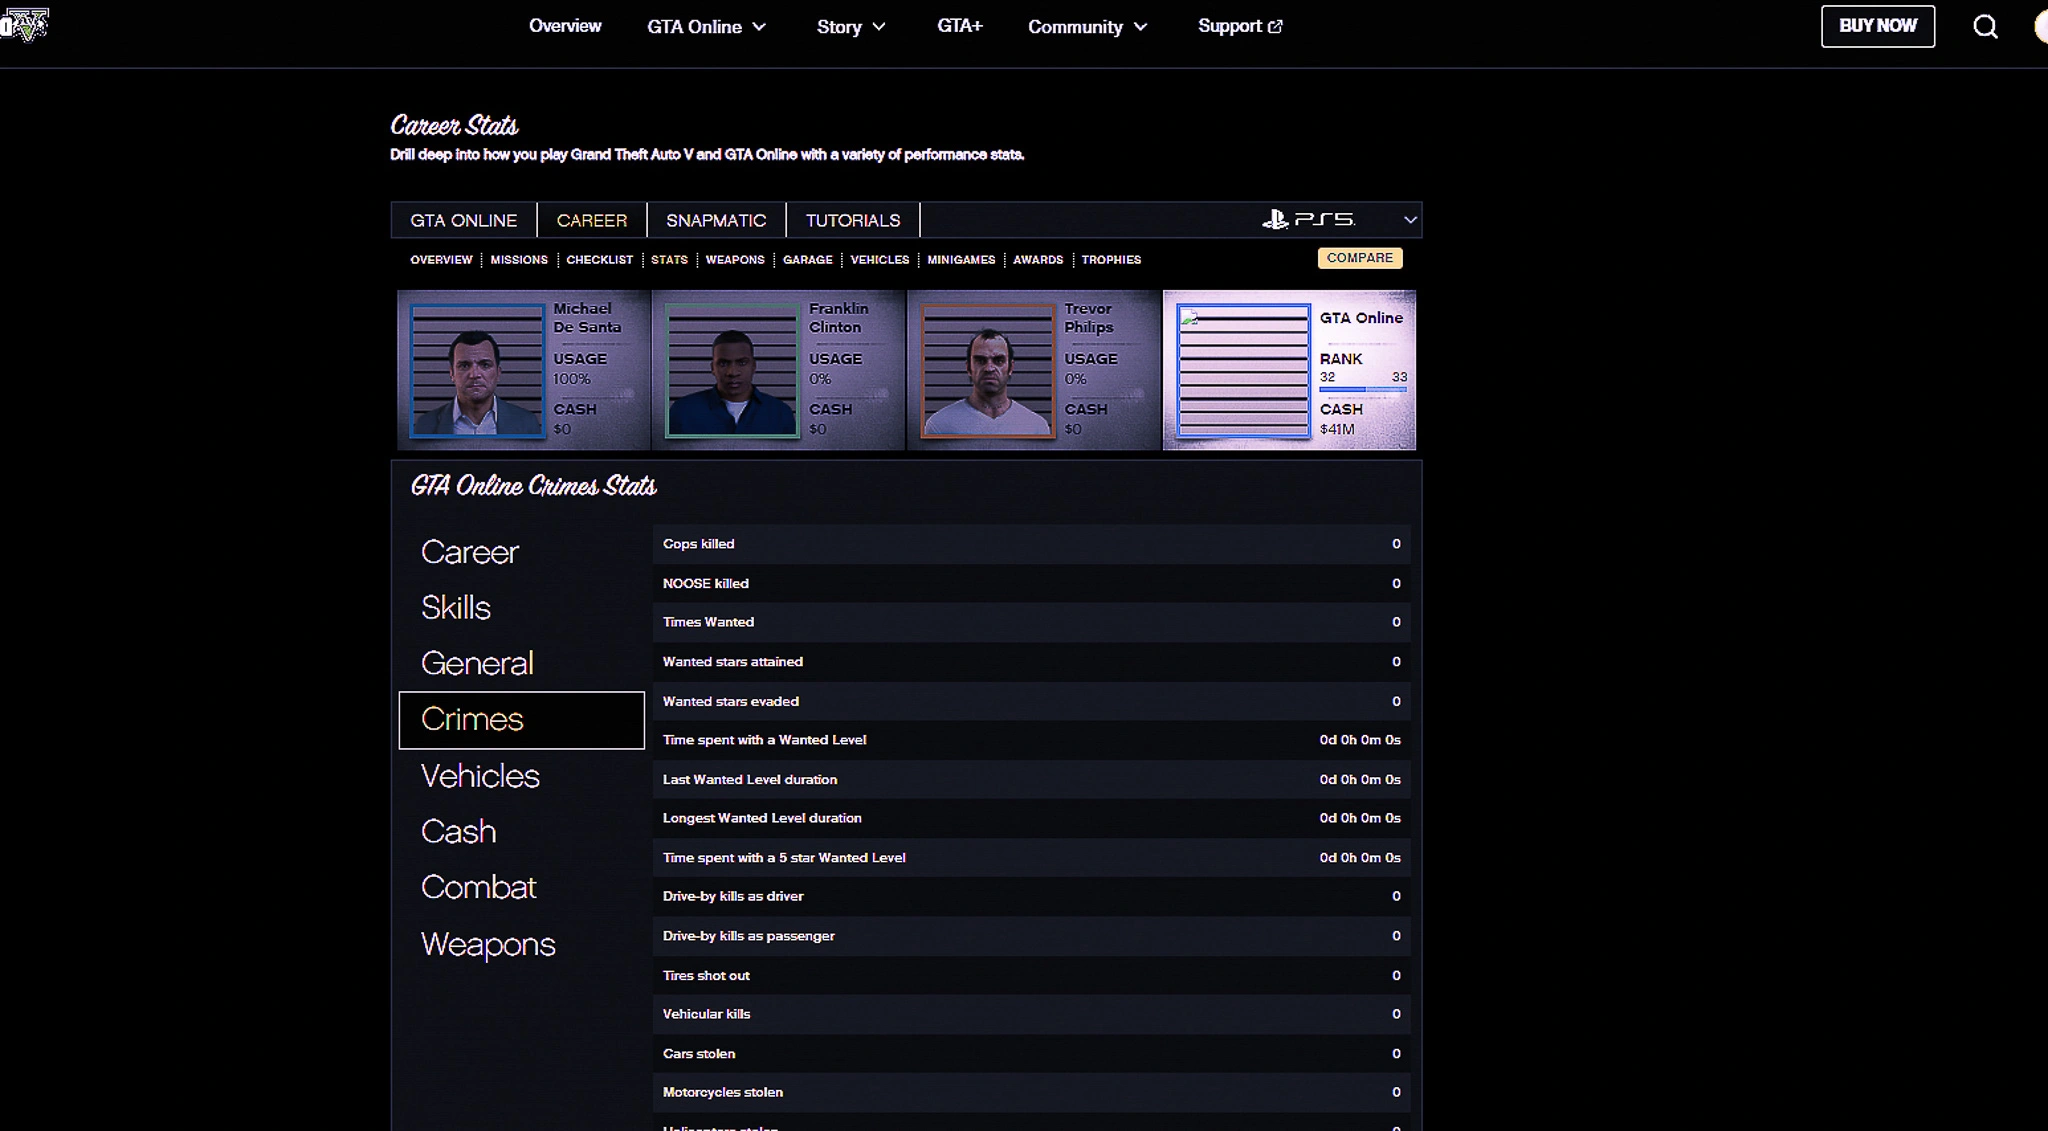Screen dimensions: 2048x1131
Task: Switch to the SNAPMATIC tab
Action: pos(716,220)
